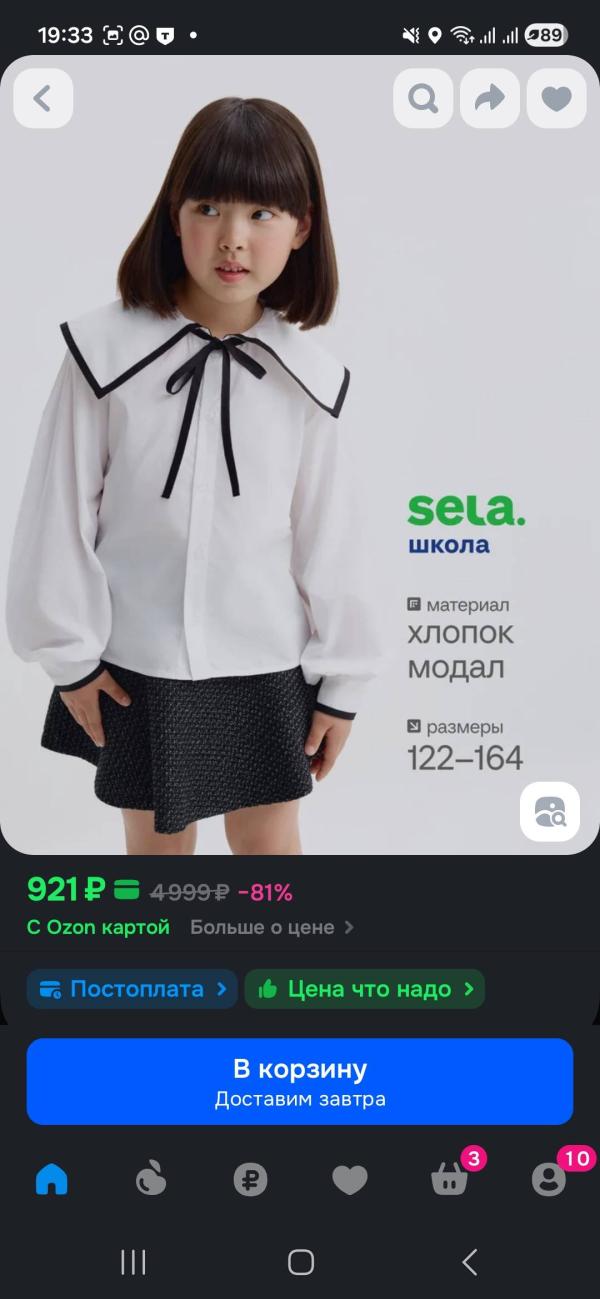The width and height of the screenshot is (600, 1299).
Task: Open the Ozon home tab
Action: [51, 1180]
